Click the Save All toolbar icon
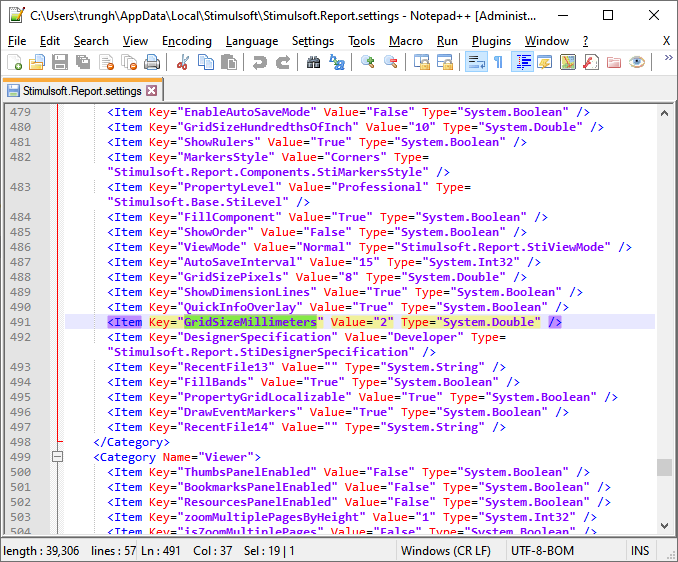 click(83, 62)
